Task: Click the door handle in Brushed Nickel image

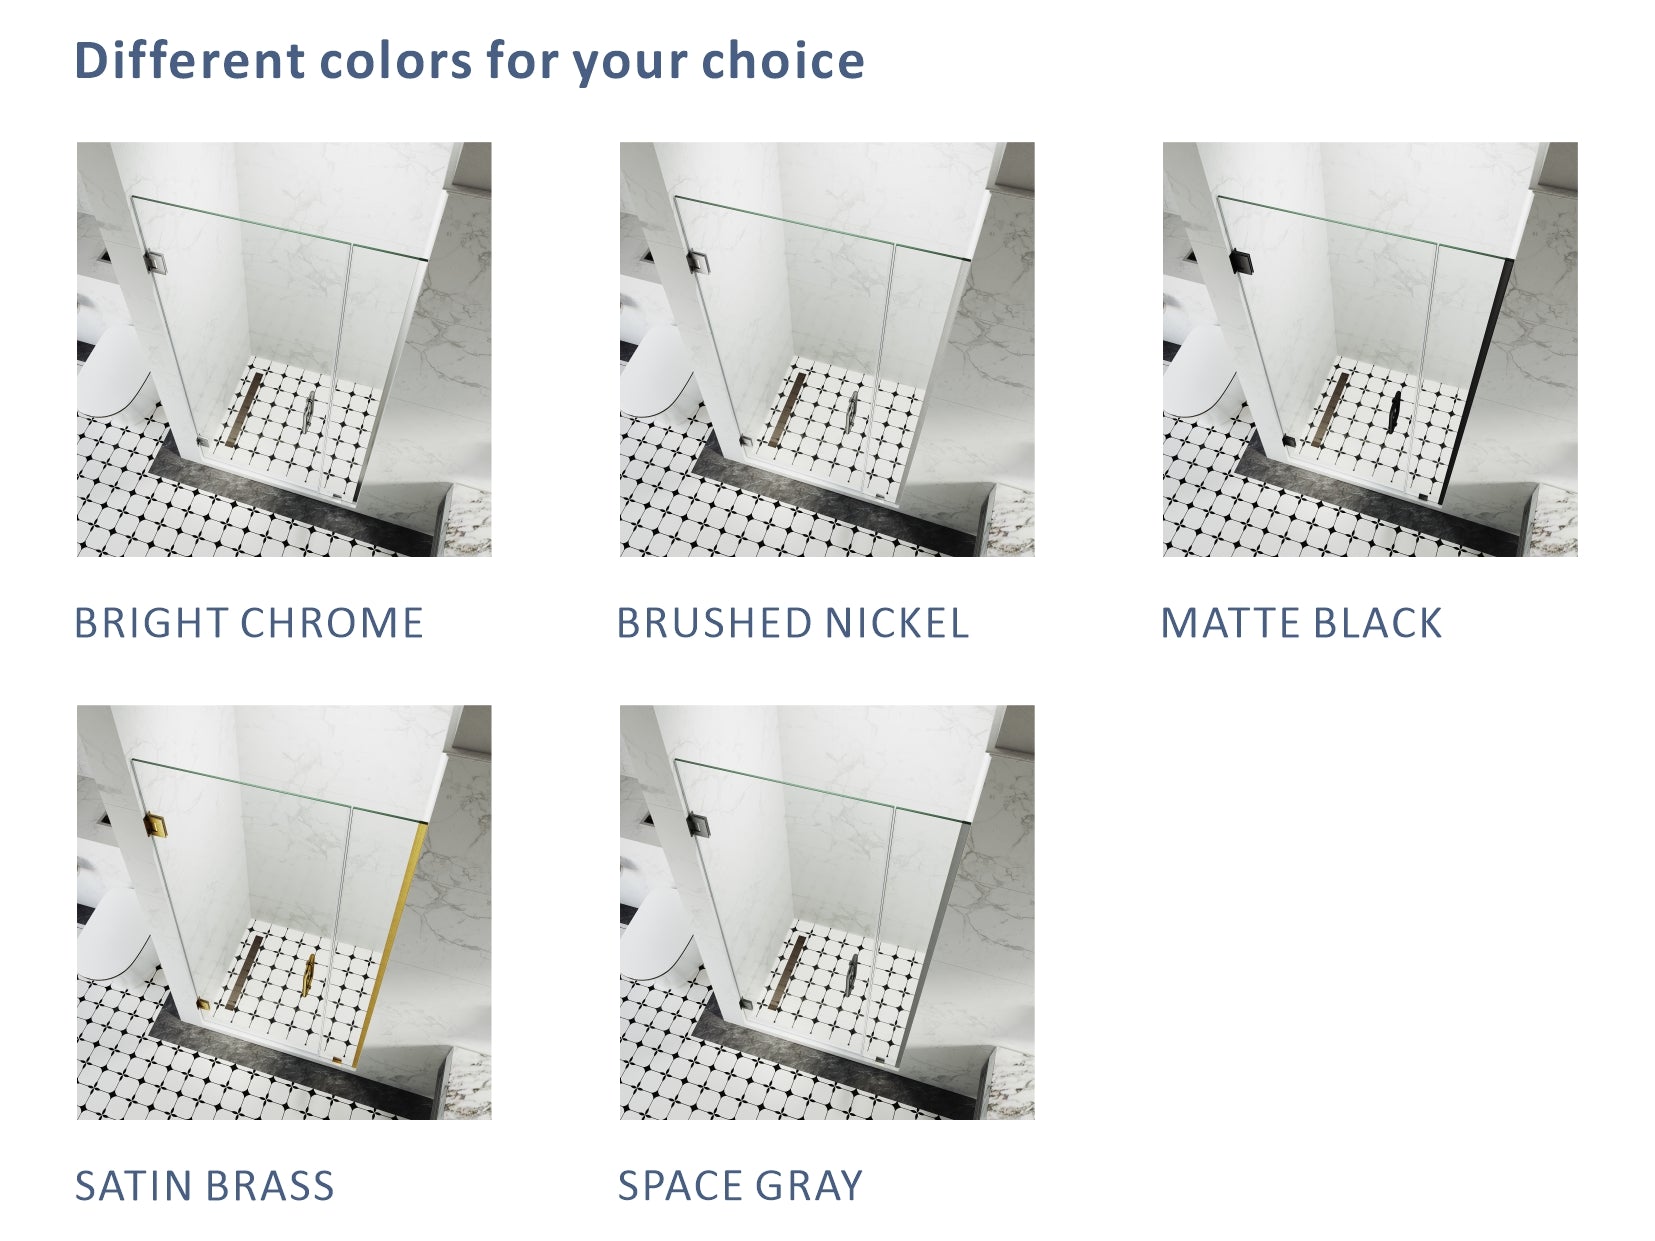Action: (852, 411)
